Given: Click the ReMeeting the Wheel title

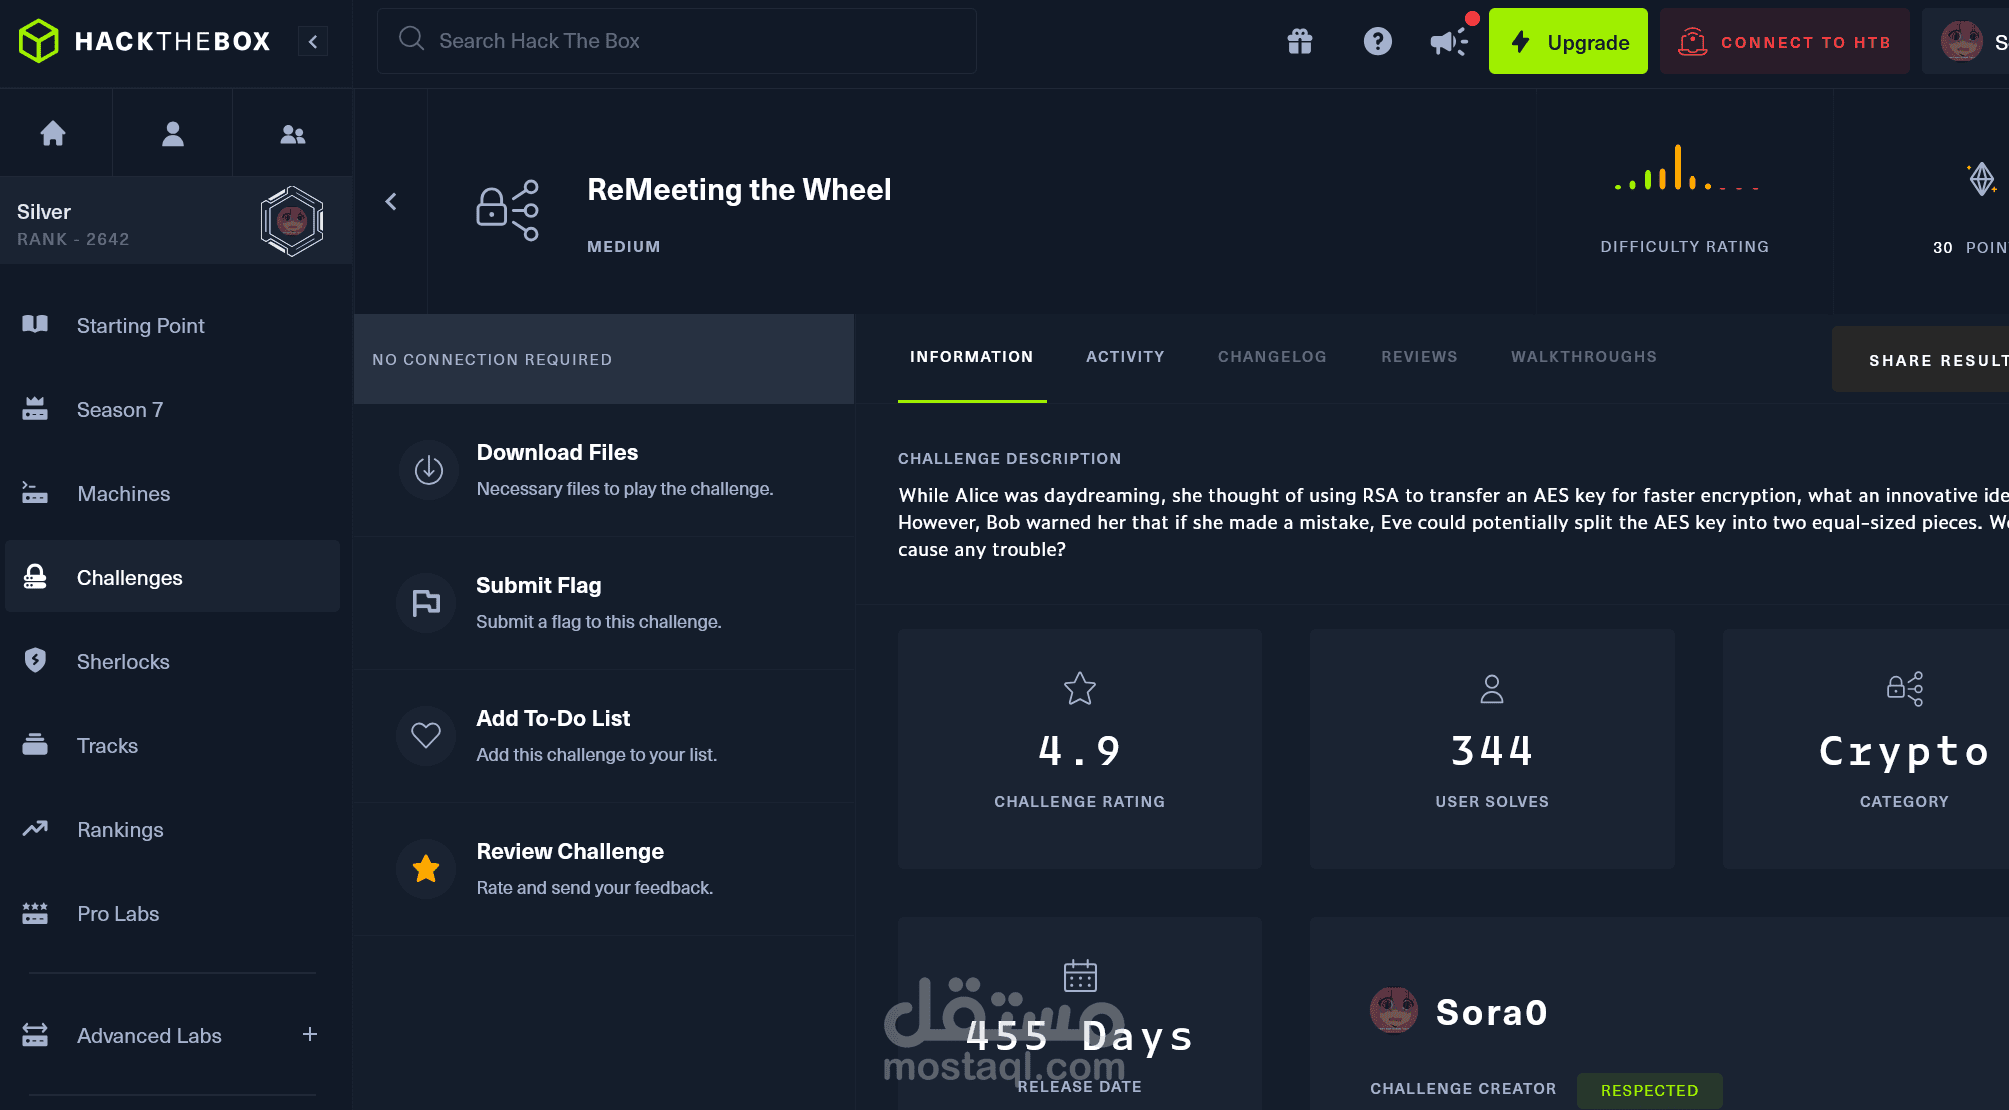Looking at the screenshot, I should pos(739,190).
